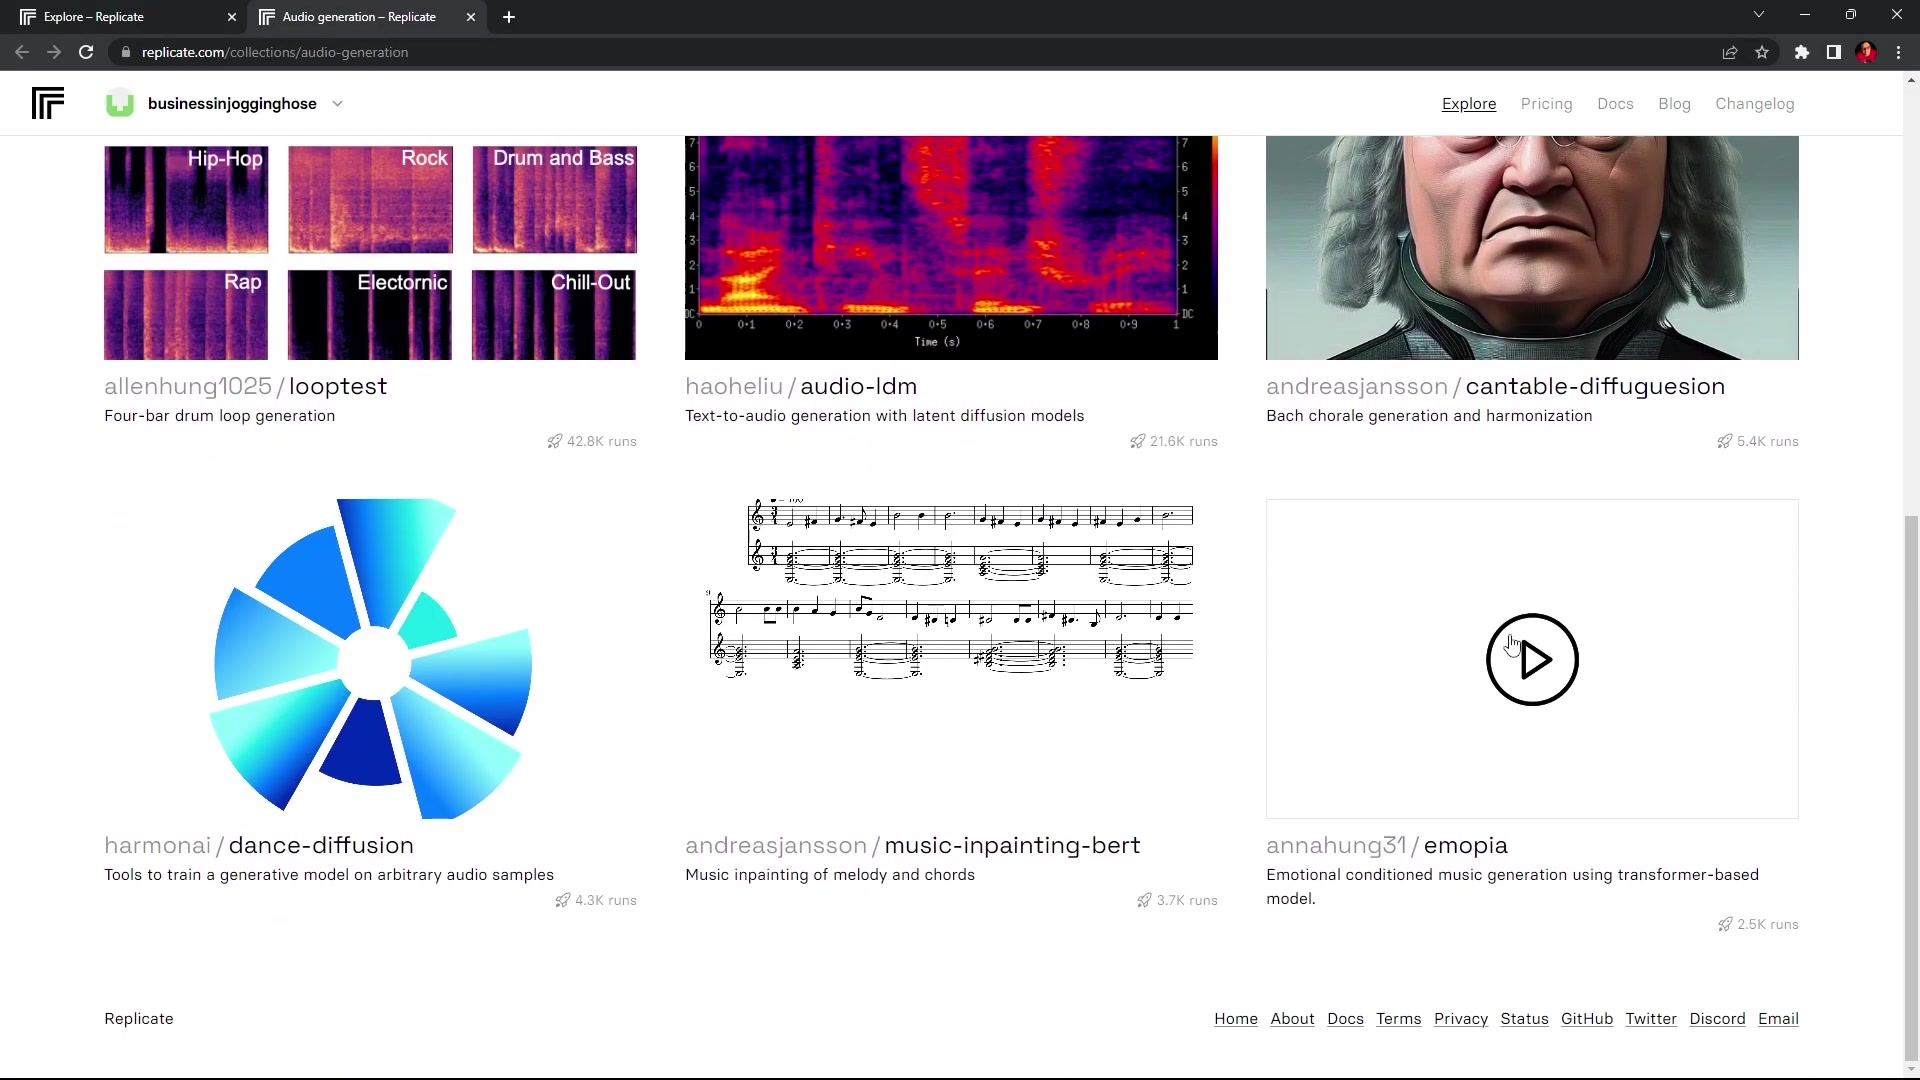The height and width of the screenshot is (1080, 1920).
Task: Toggle the browser side panel icon
Action: tap(1833, 52)
